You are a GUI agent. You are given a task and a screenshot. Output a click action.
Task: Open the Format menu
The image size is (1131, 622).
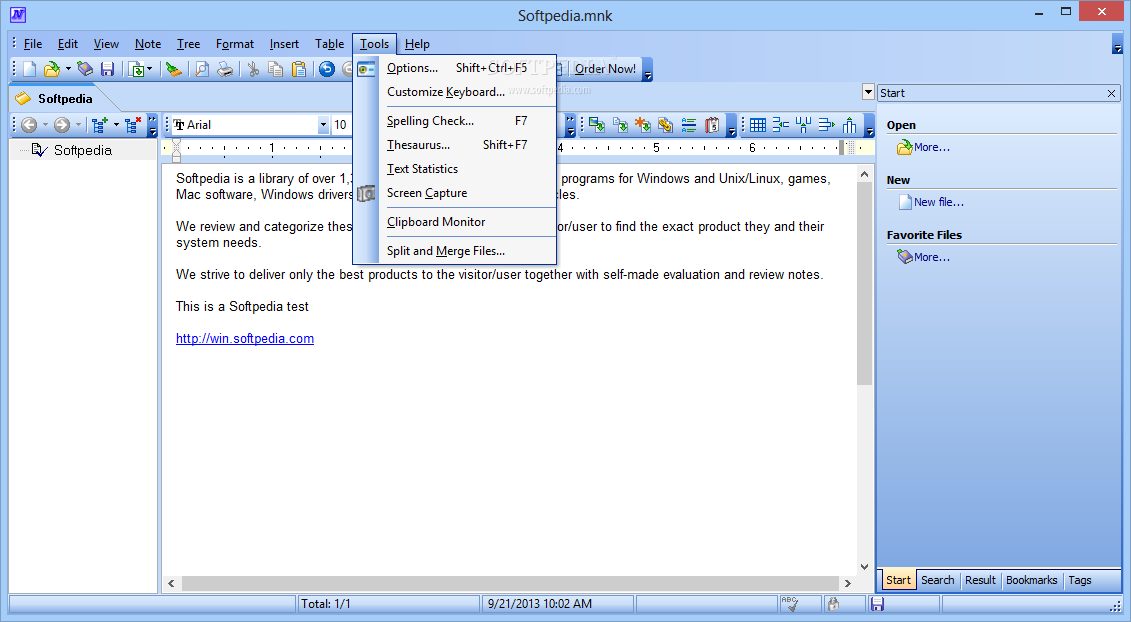click(x=235, y=44)
